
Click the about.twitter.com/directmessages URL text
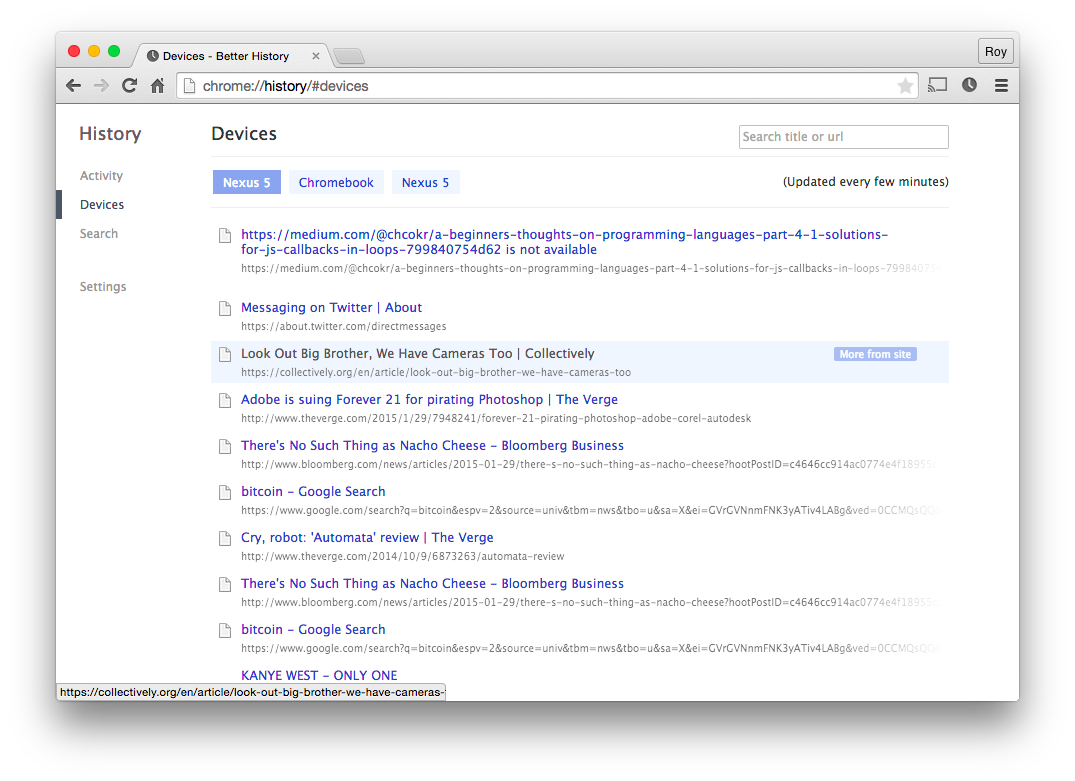(x=343, y=326)
